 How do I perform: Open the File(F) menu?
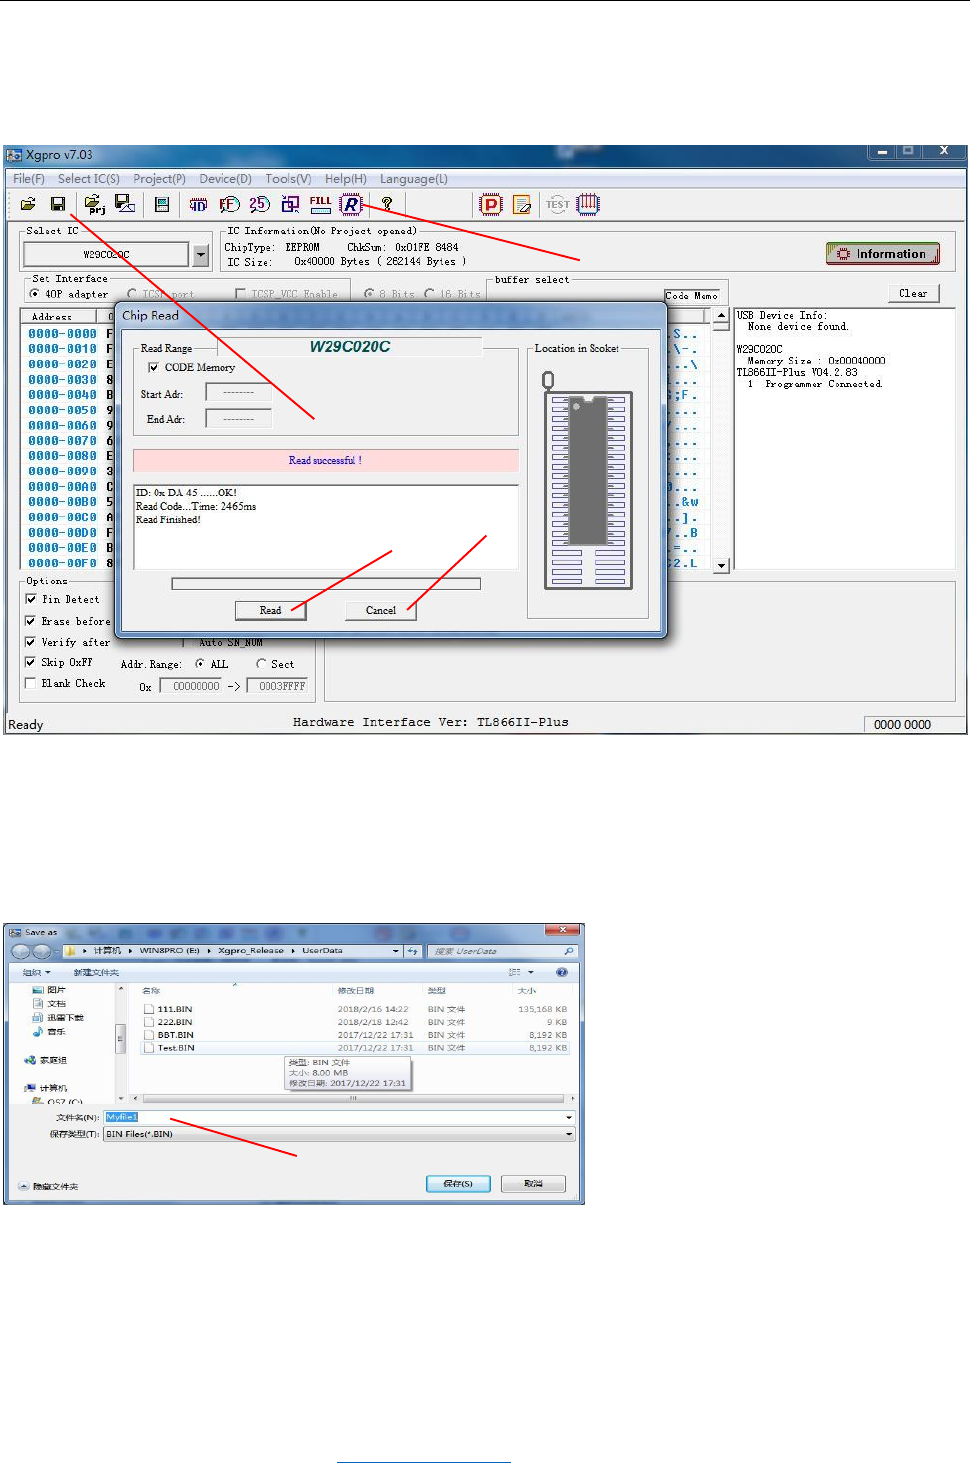(x=29, y=179)
